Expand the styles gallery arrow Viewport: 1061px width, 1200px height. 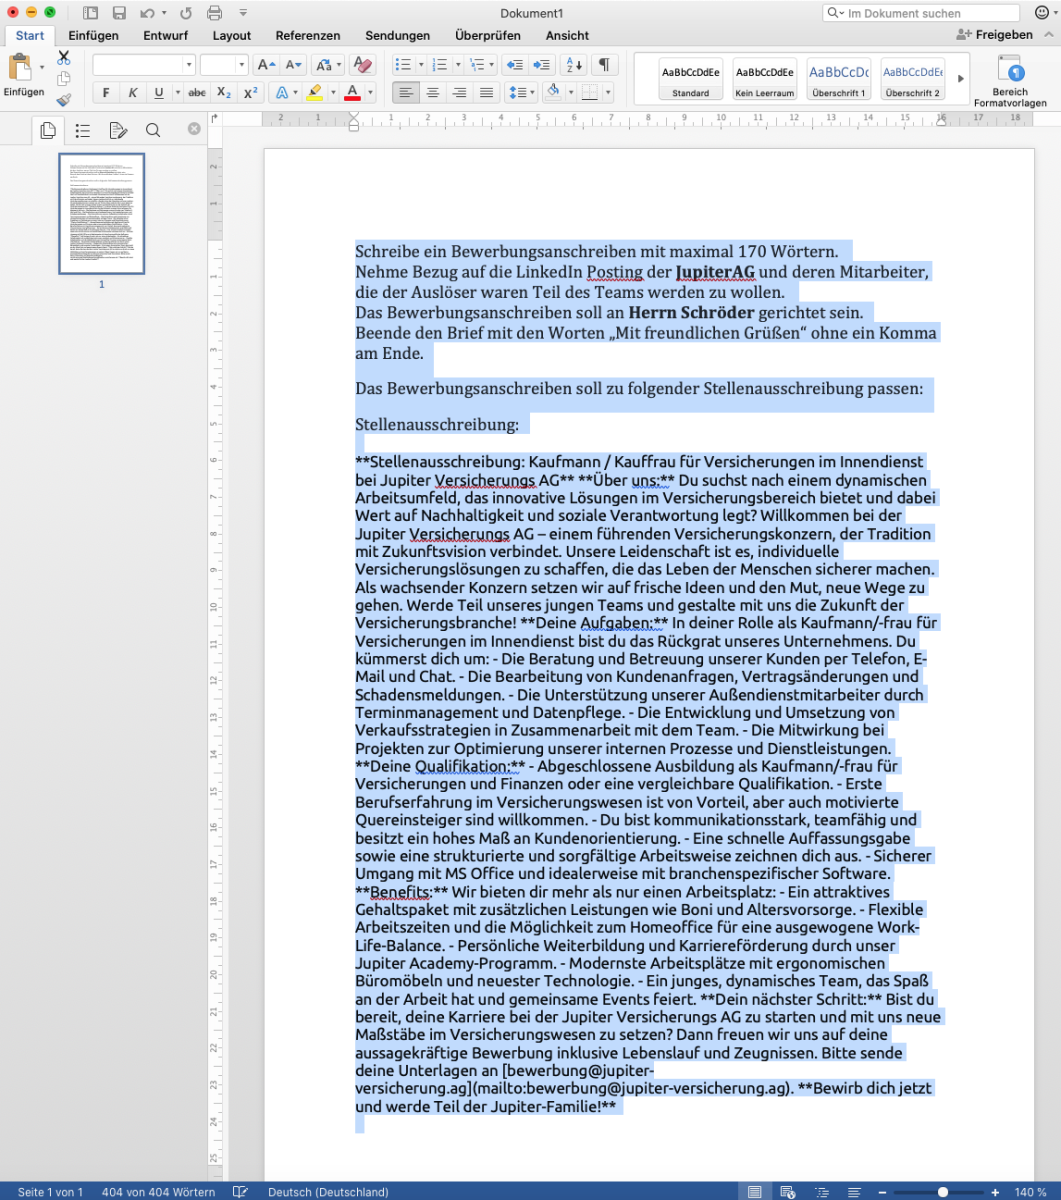(961, 78)
